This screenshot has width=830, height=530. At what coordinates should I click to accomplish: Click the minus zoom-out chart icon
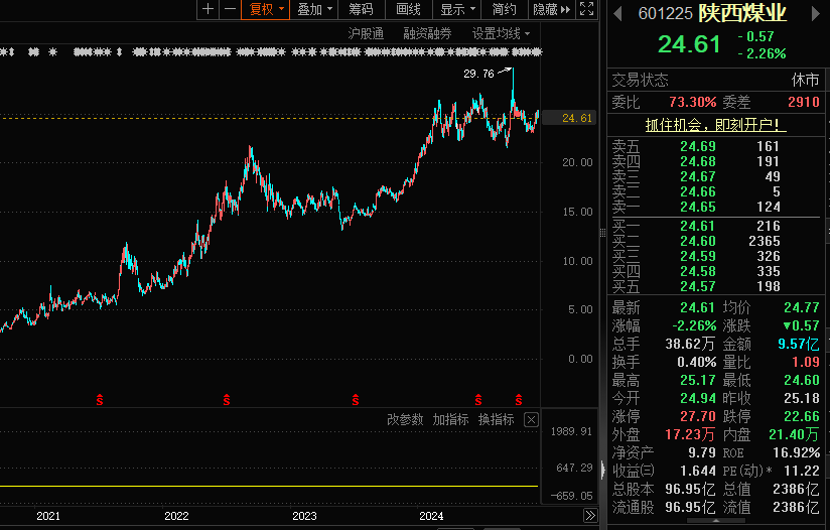click(x=230, y=9)
